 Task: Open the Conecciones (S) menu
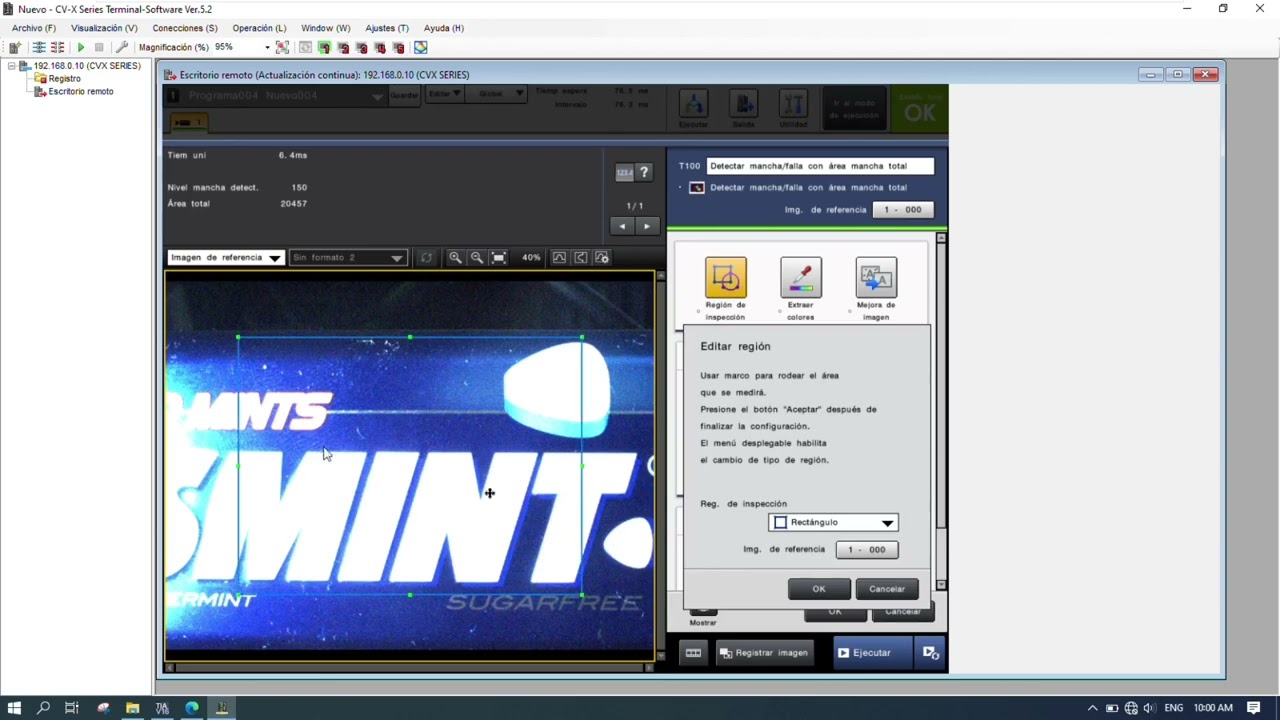point(185,28)
